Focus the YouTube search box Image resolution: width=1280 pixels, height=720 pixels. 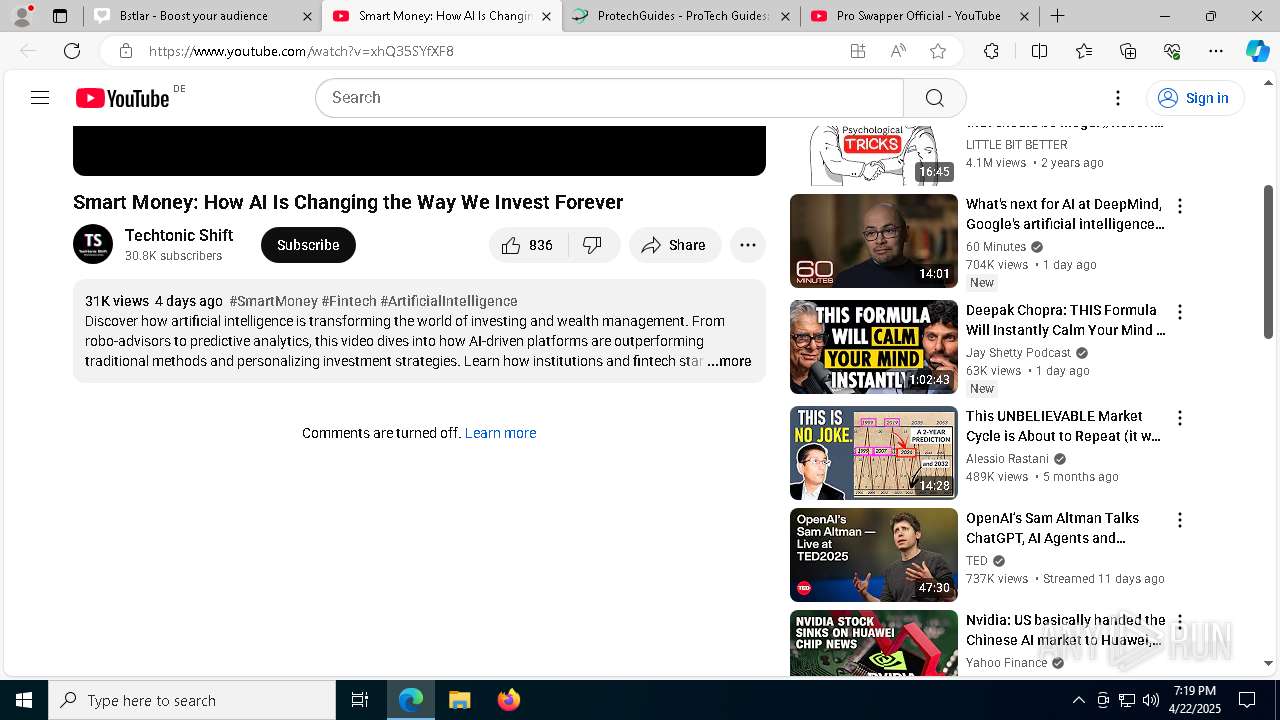click(x=610, y=98)
